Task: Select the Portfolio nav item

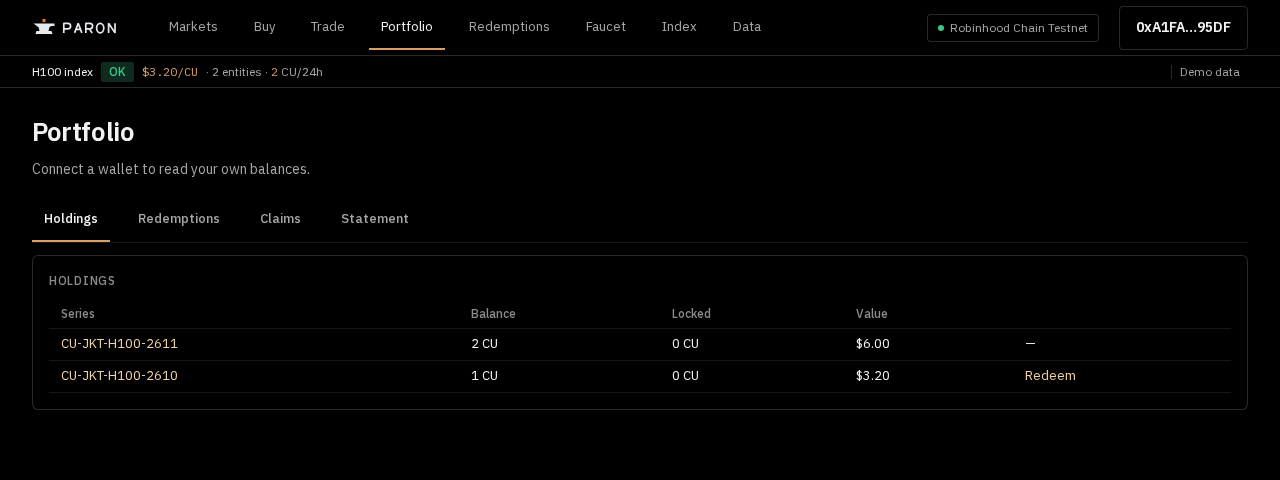Action: click(407, 27)
